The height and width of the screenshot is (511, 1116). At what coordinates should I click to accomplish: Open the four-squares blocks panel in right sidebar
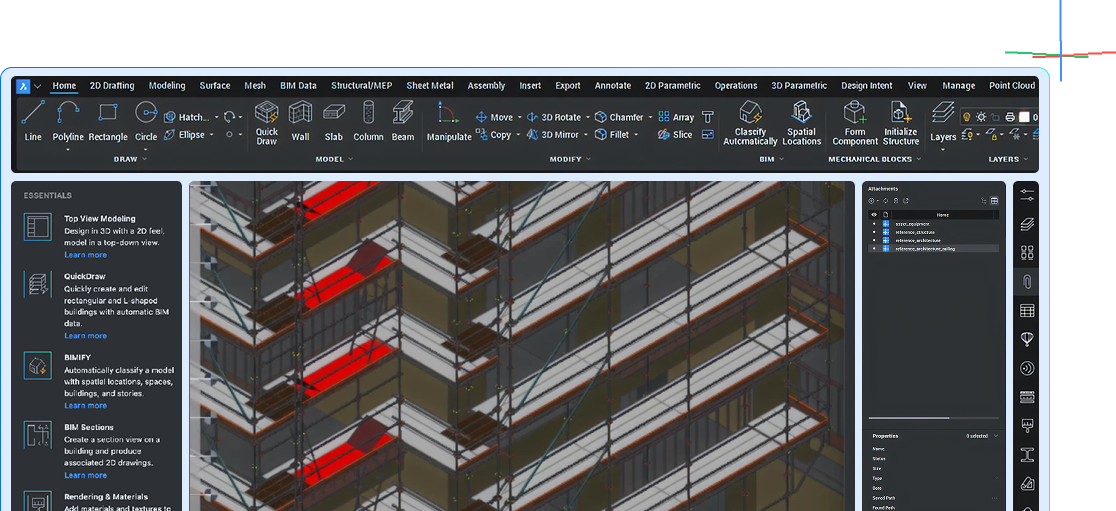pos(1026,253)
